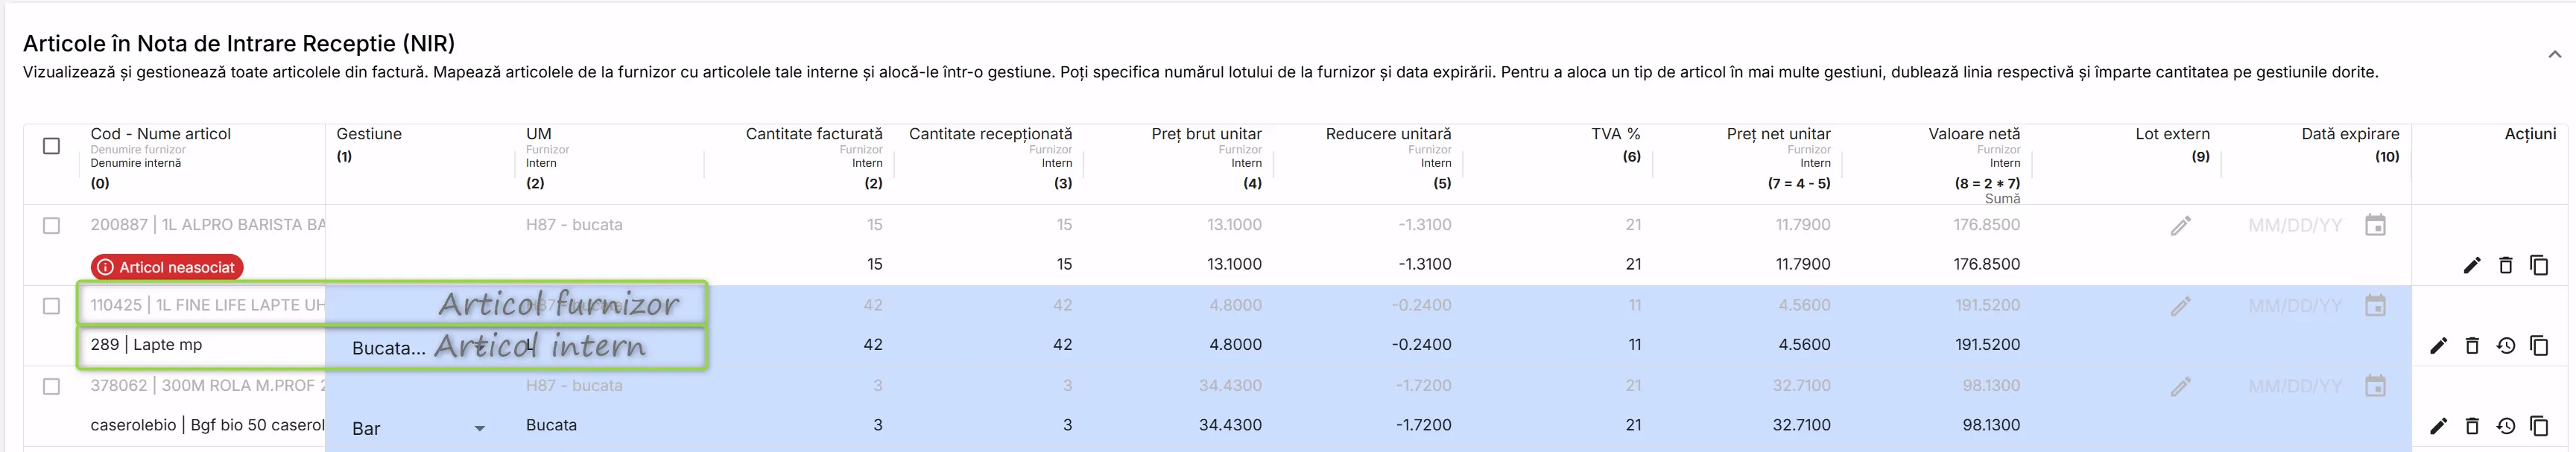Viewport: 2576px width, 452px height.
Task: Open history for Bgf bio caserole row
Action: pyautogui.click(x=2505, y=426)
